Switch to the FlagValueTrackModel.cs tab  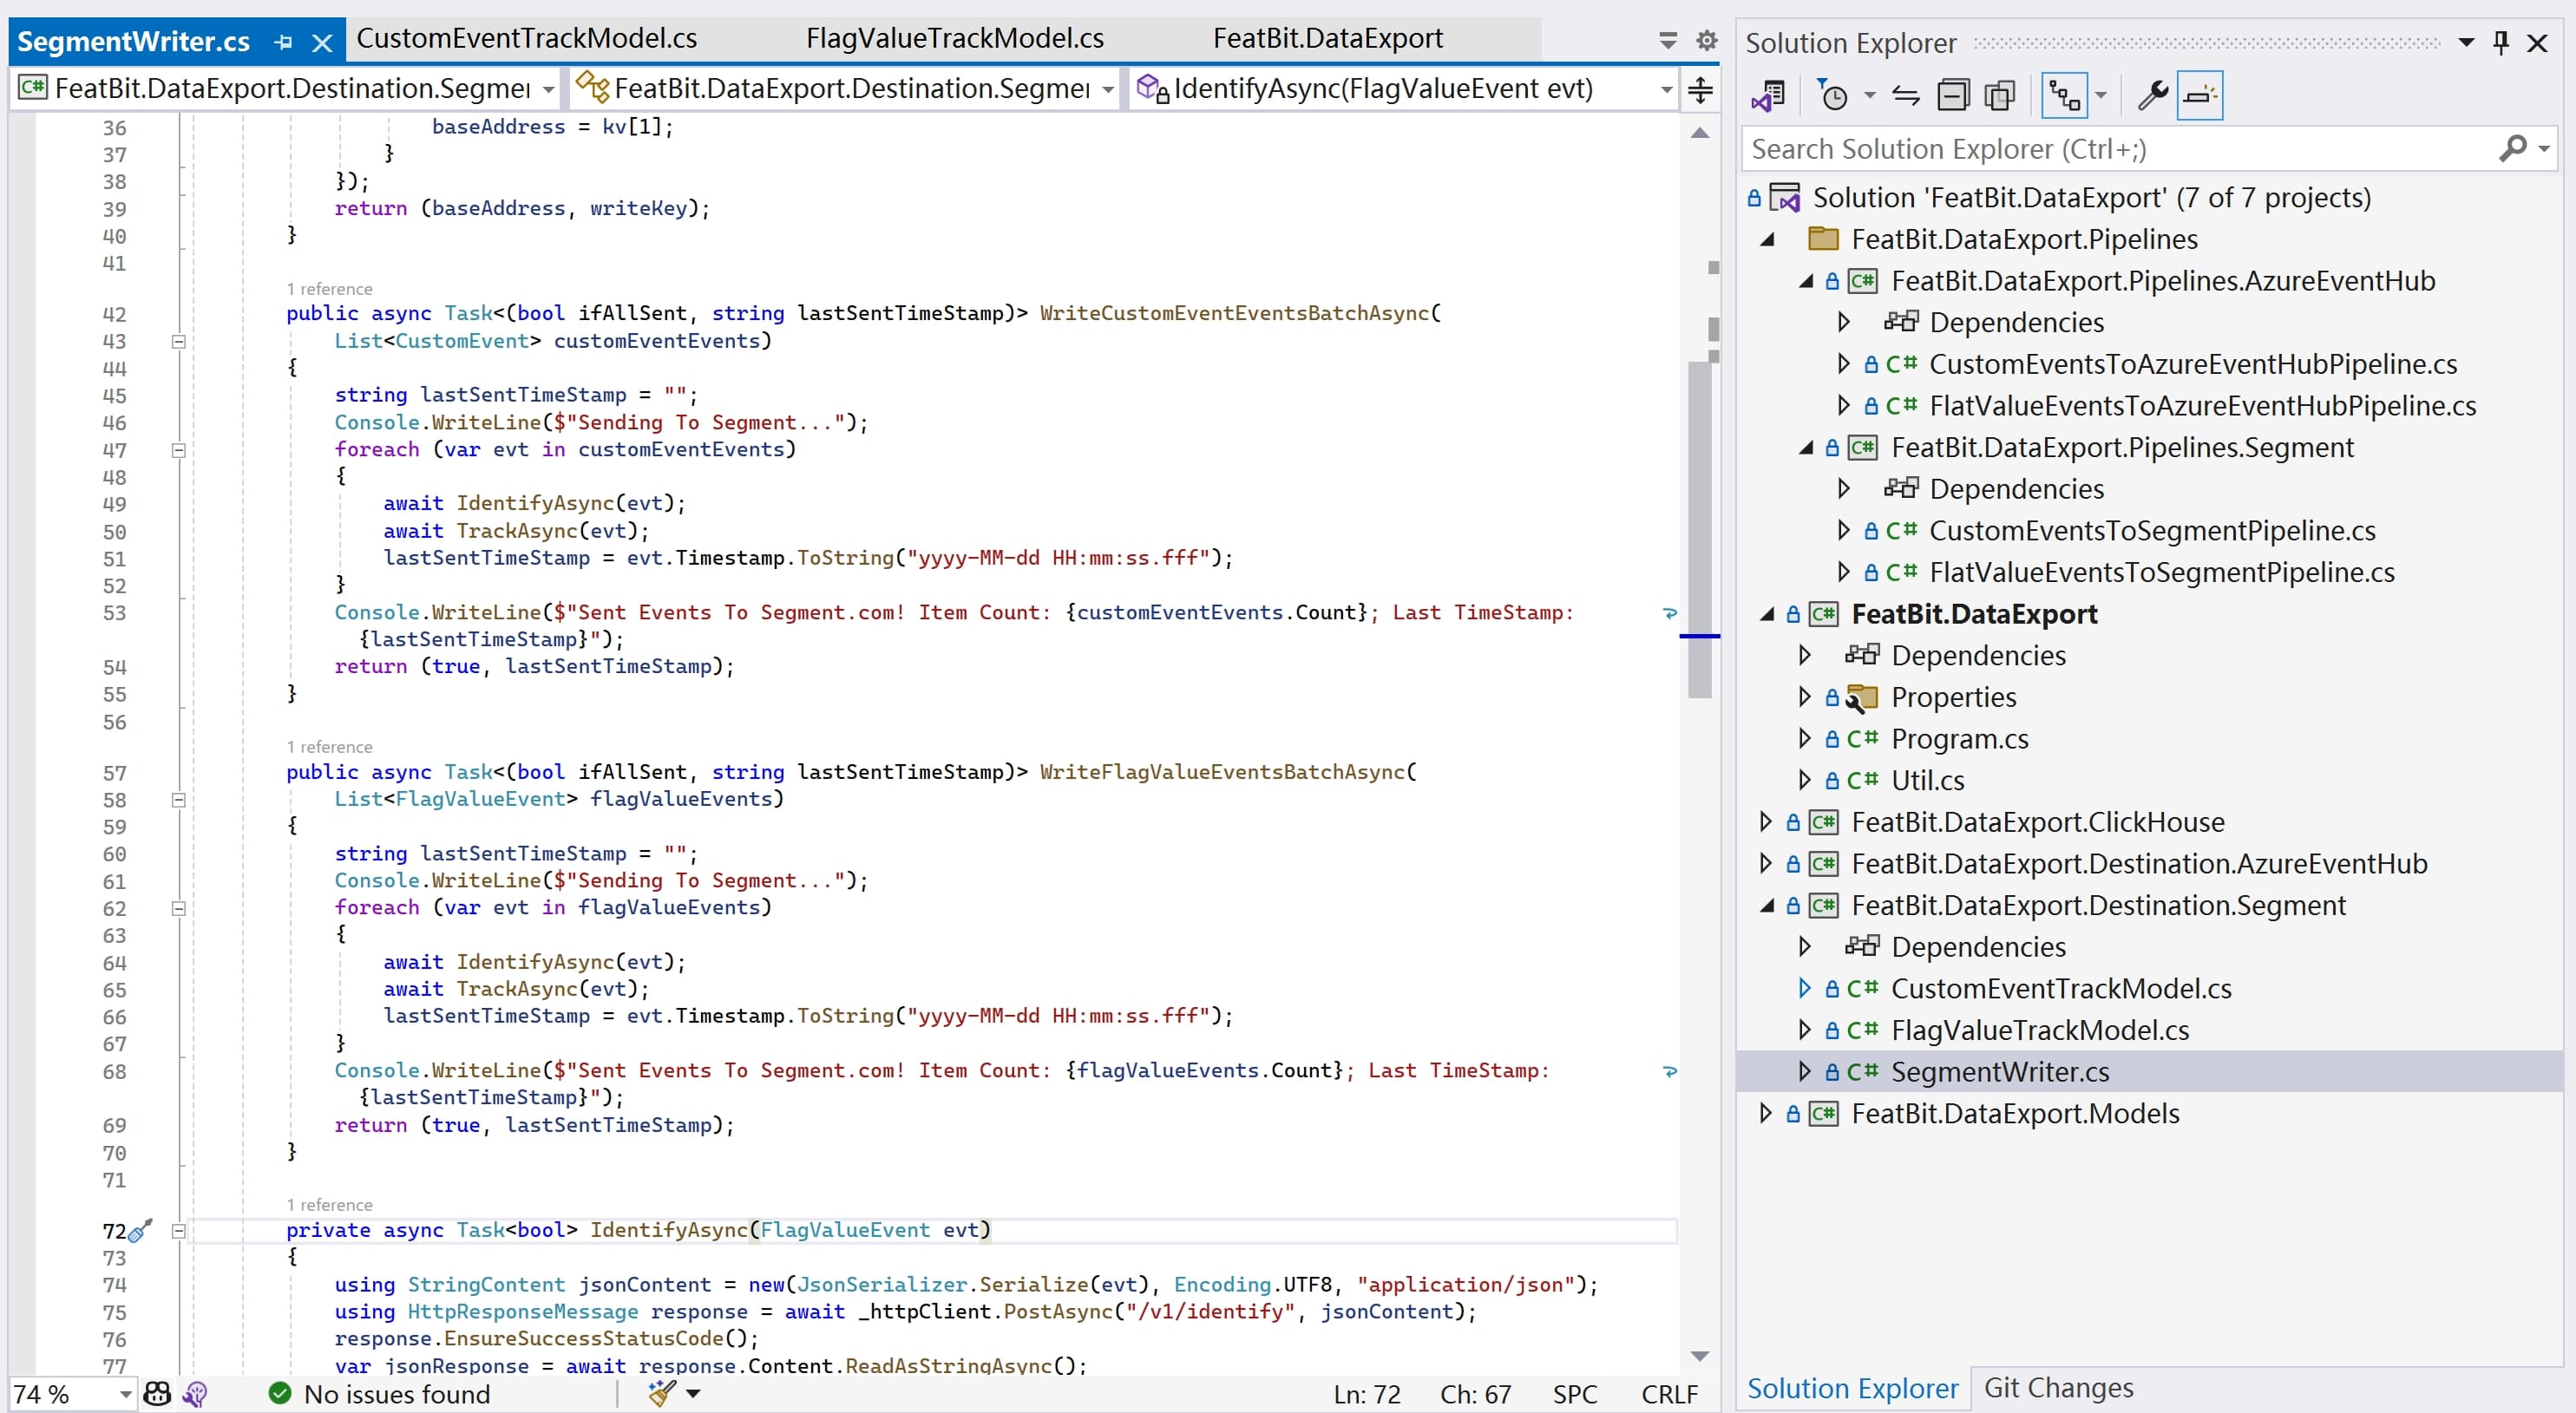(954, 38)
